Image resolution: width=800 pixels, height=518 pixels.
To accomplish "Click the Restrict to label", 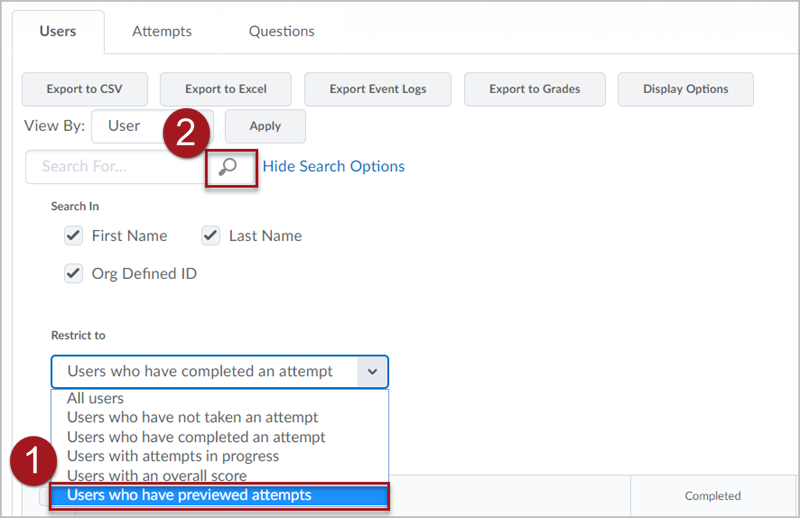I will (78, 335).
